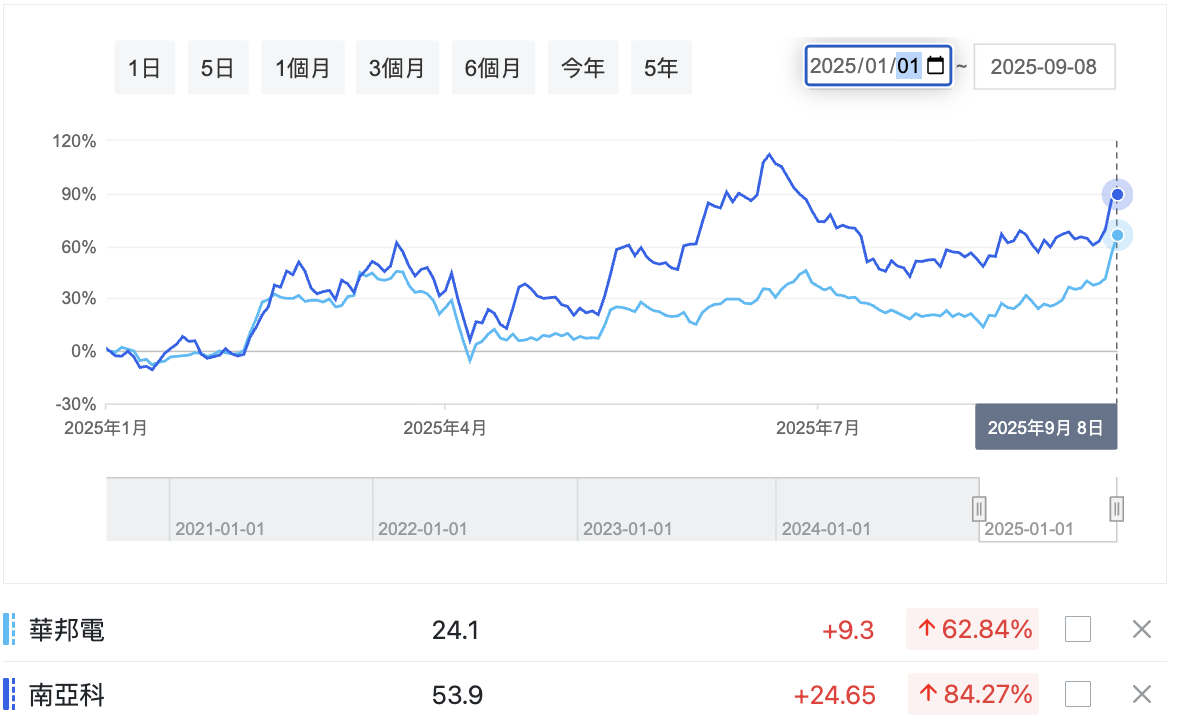Tick the checkbox in the 南亞科 row

tap(1078, 694)
